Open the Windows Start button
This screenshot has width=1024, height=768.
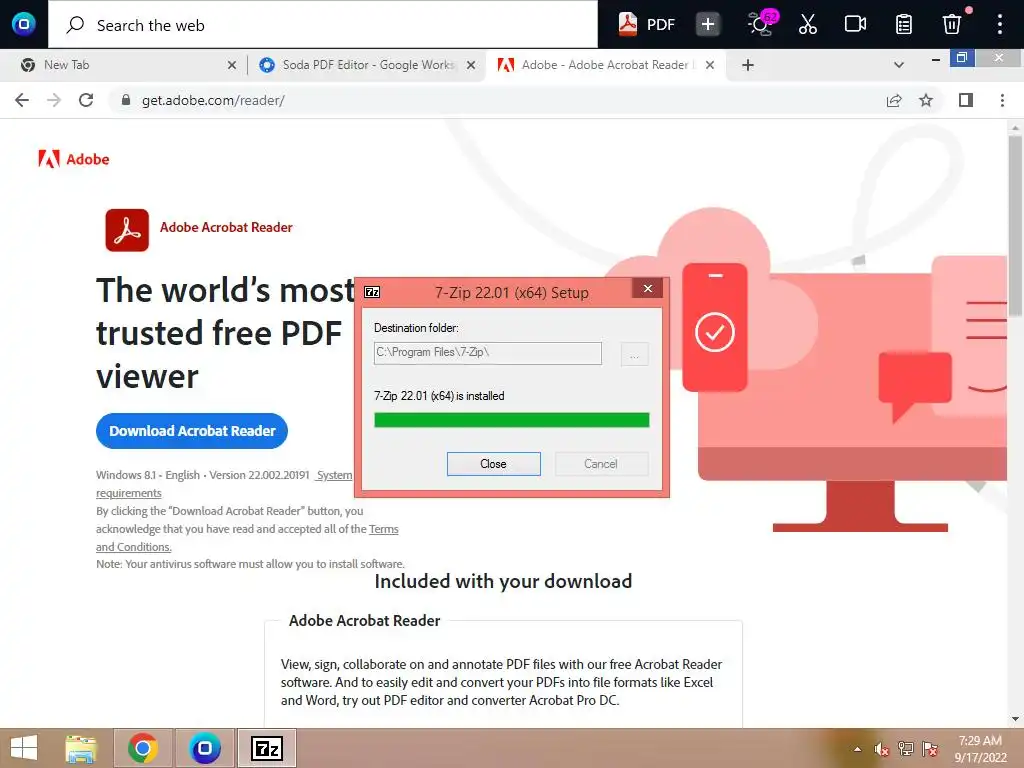click(24, 748)
